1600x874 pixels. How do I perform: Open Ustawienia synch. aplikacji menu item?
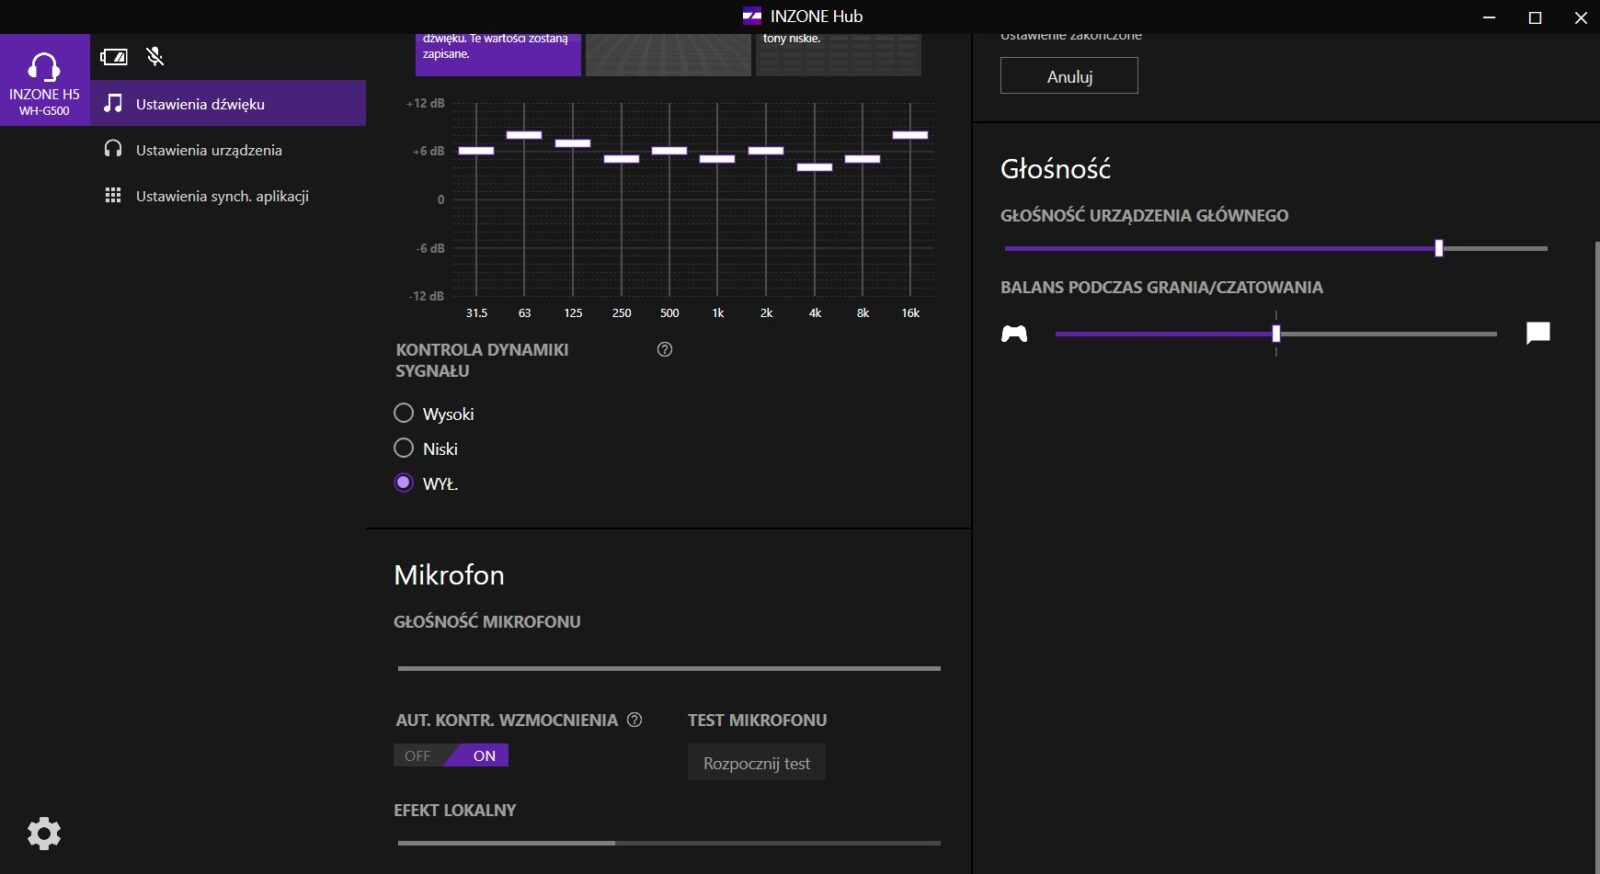tap(222, 196)
